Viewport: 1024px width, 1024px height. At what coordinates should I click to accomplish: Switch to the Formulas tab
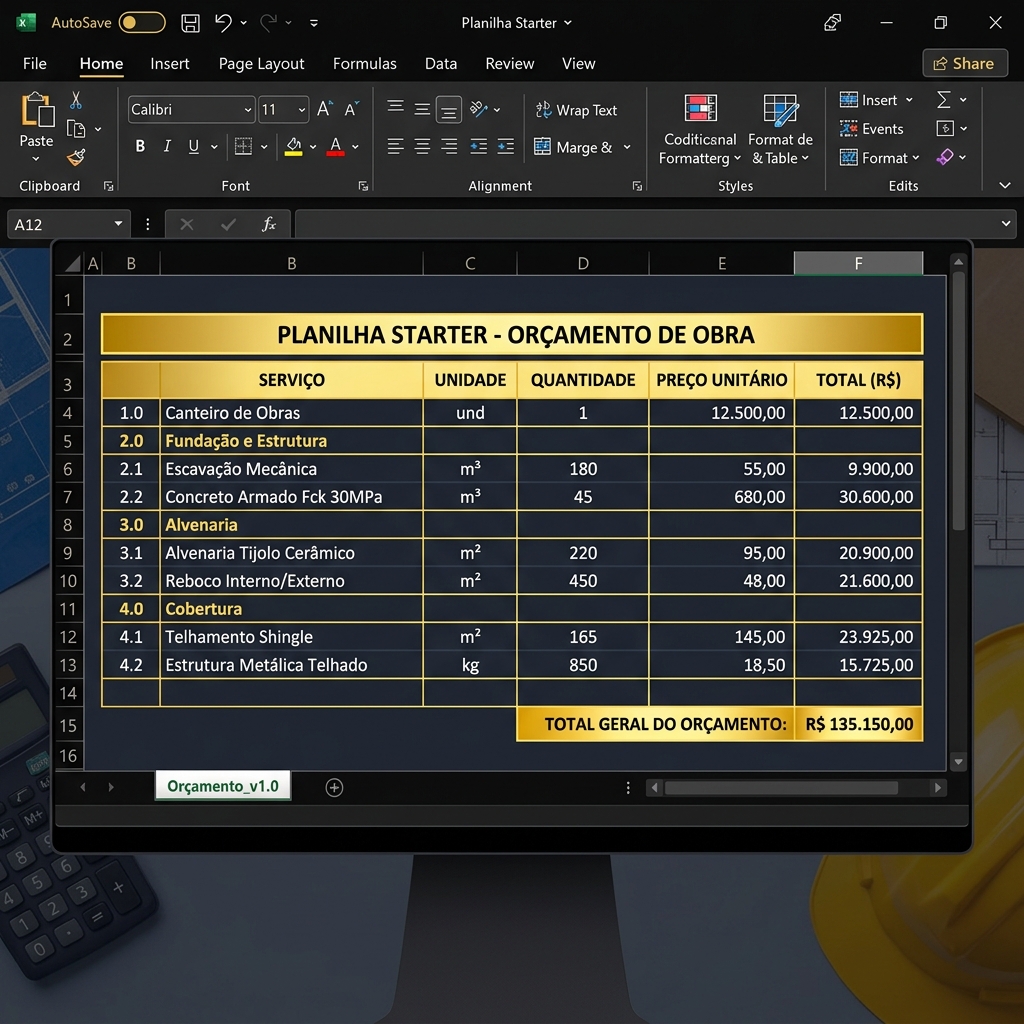(x=364, y=63)
